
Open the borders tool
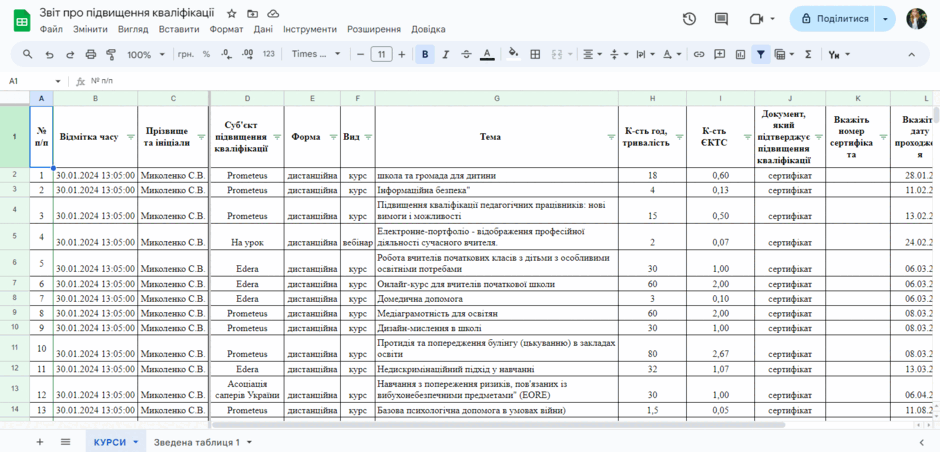pos(535,55)
